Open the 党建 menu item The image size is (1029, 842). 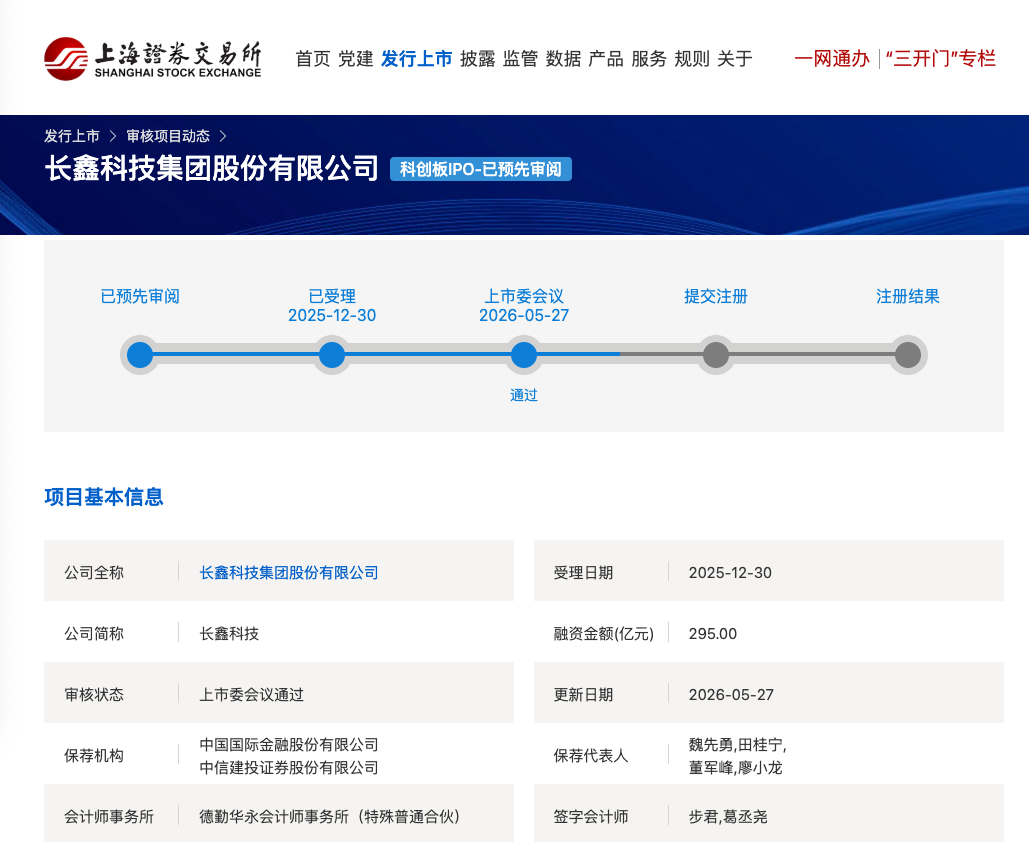pyautogui.click(x=356, y=59)
